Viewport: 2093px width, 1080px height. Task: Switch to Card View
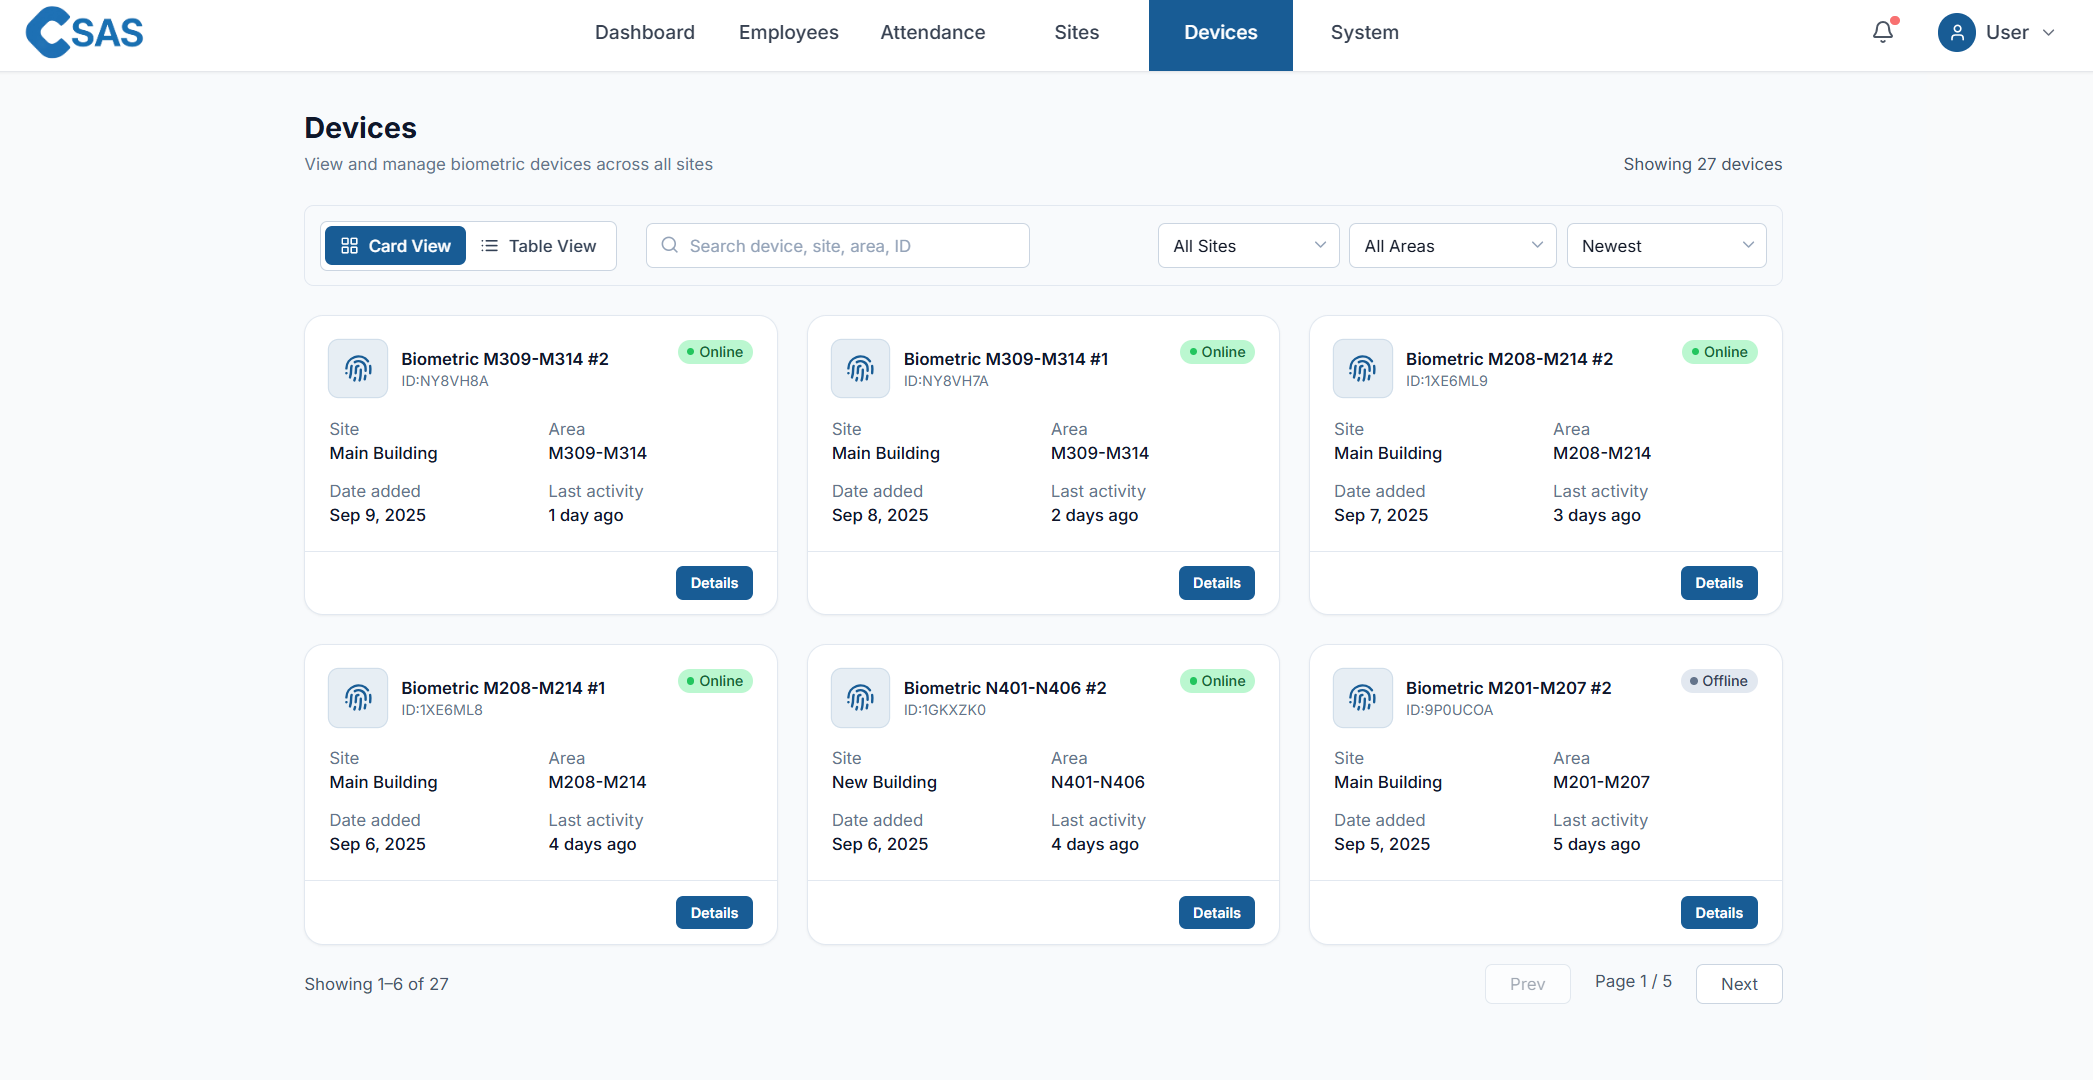pos(396,246)
